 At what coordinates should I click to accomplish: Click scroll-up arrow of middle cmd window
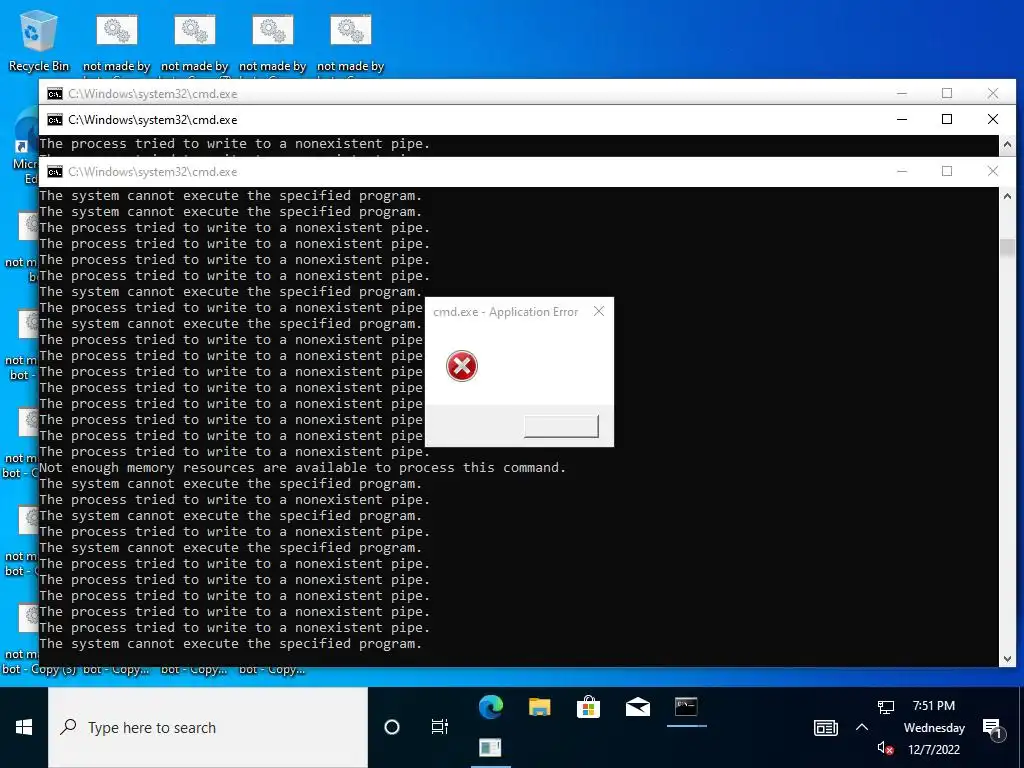(x=1007, y=144)
